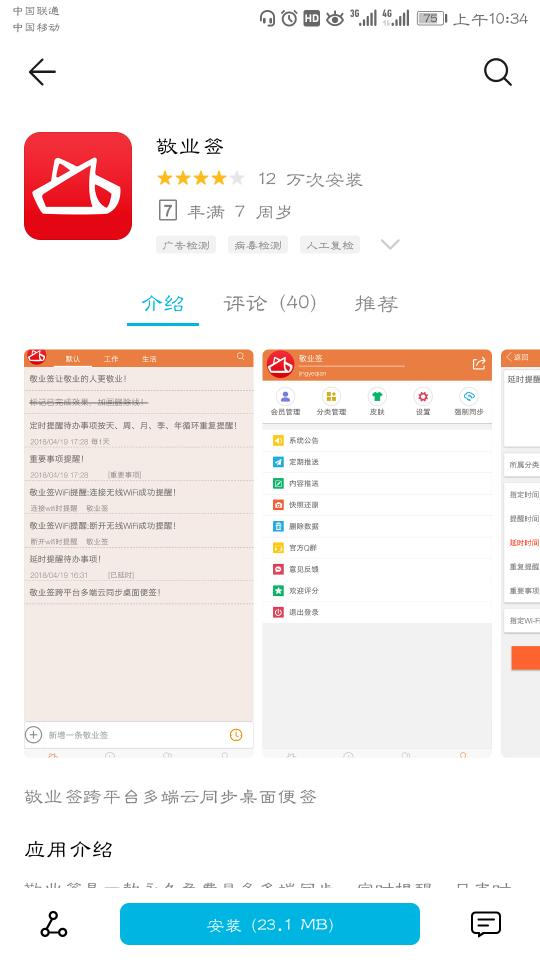Screen dimensions: 540x960
Task: Open the first screenshot of notes list
Action: (x=139, y=553)
